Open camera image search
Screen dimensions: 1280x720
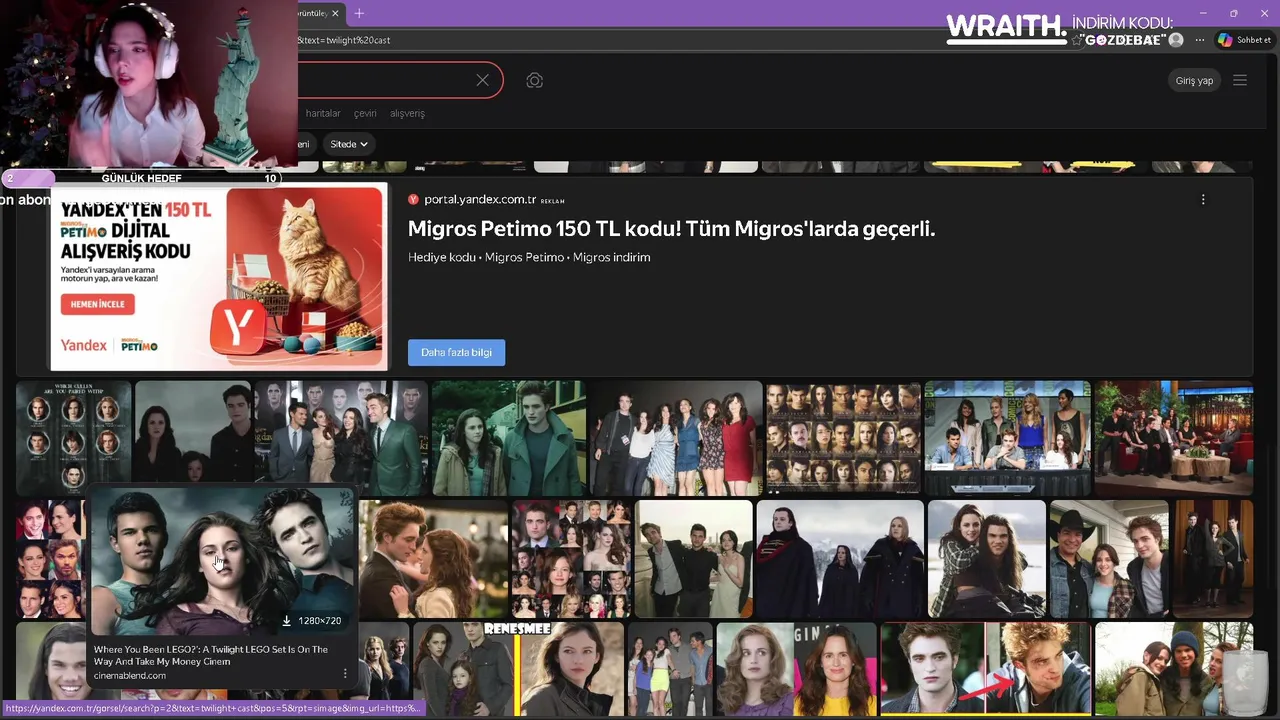pyautogui.click(x=535, y=80)
